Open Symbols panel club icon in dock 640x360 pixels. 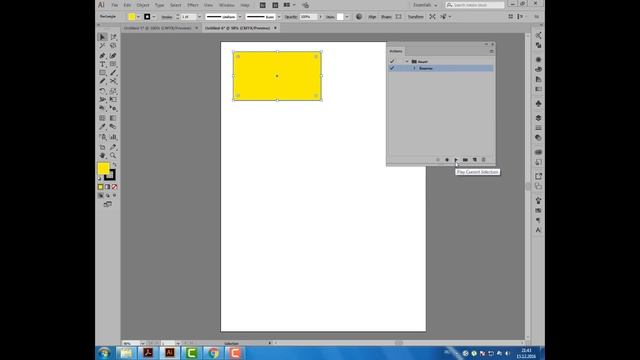pos(538,104)
